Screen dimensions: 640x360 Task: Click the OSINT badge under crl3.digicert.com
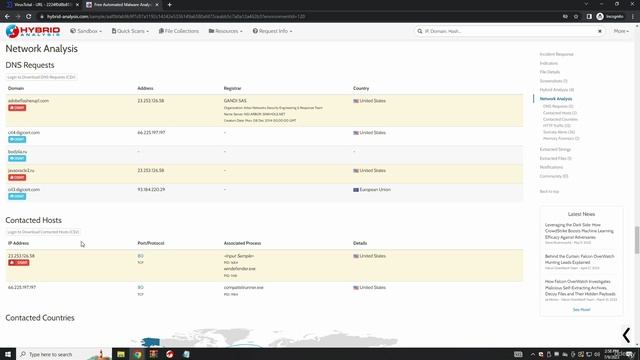(17, 196)
